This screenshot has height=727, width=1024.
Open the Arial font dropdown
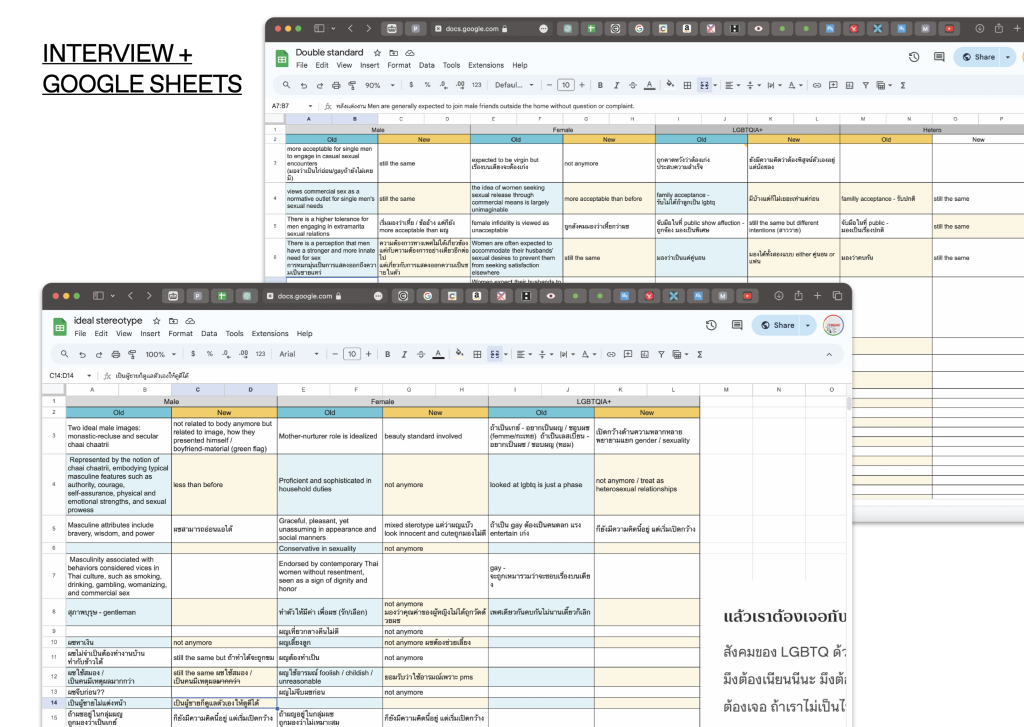point(299,354)
